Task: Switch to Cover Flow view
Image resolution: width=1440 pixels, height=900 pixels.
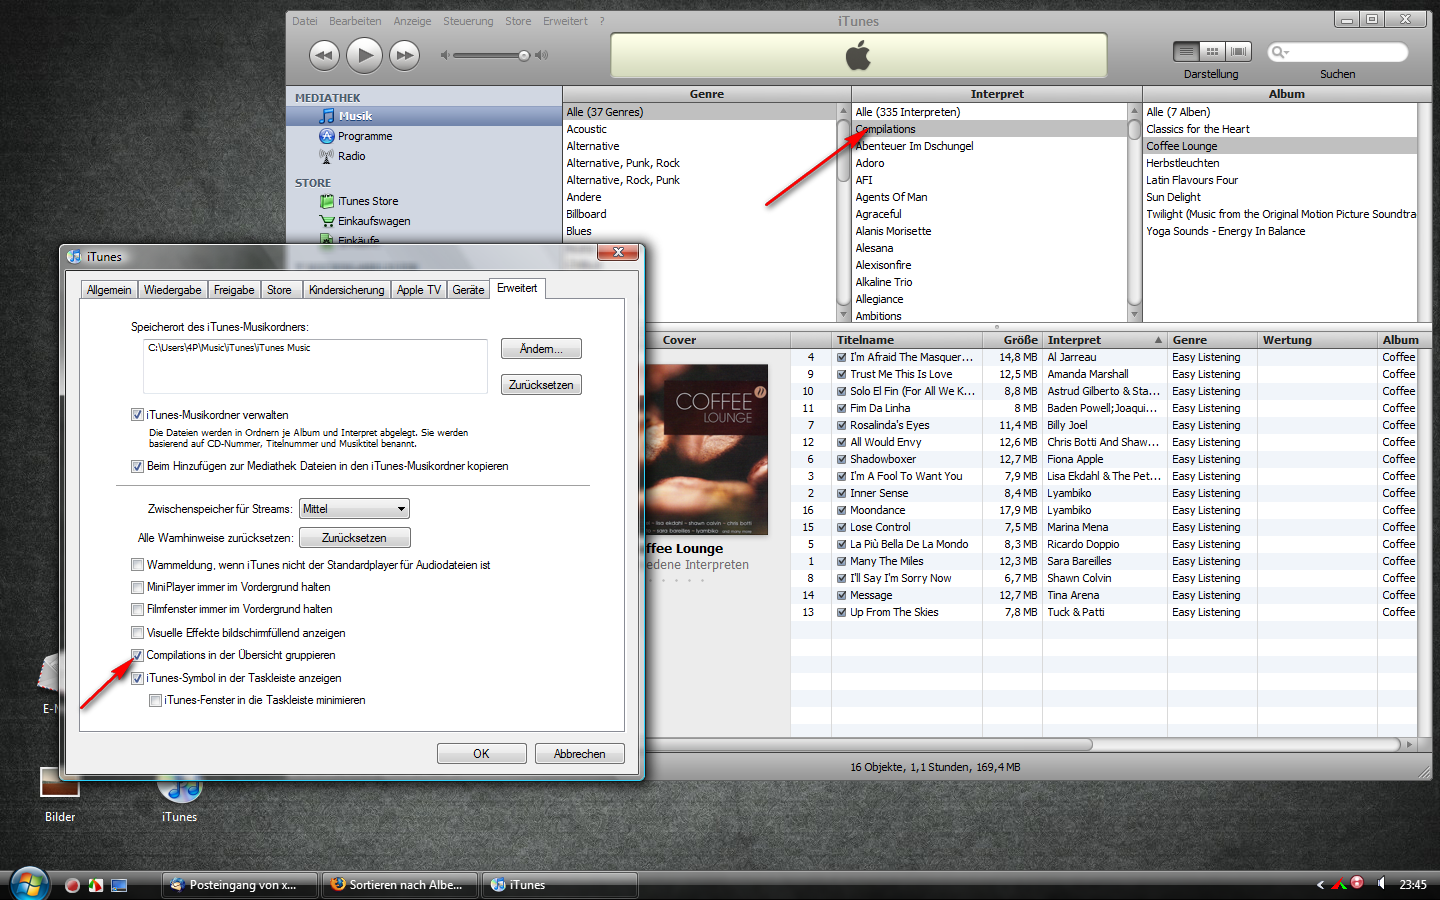Action: point(1239,51)
